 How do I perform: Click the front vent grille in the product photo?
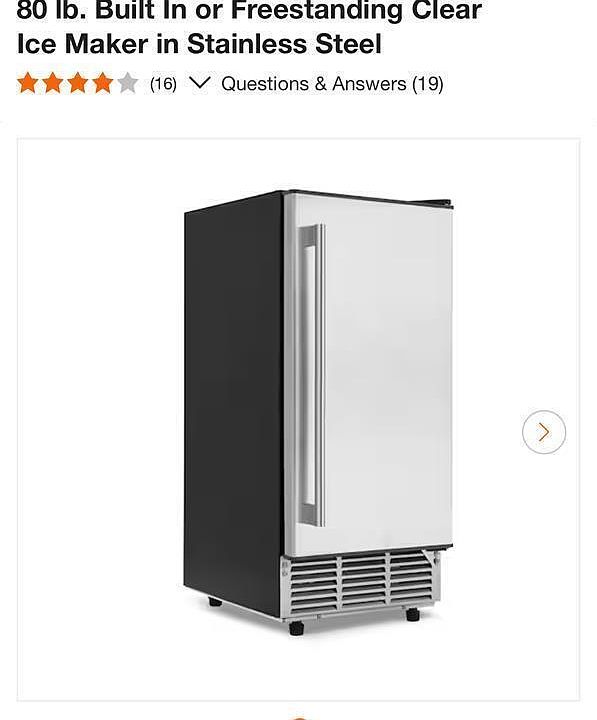360,584
